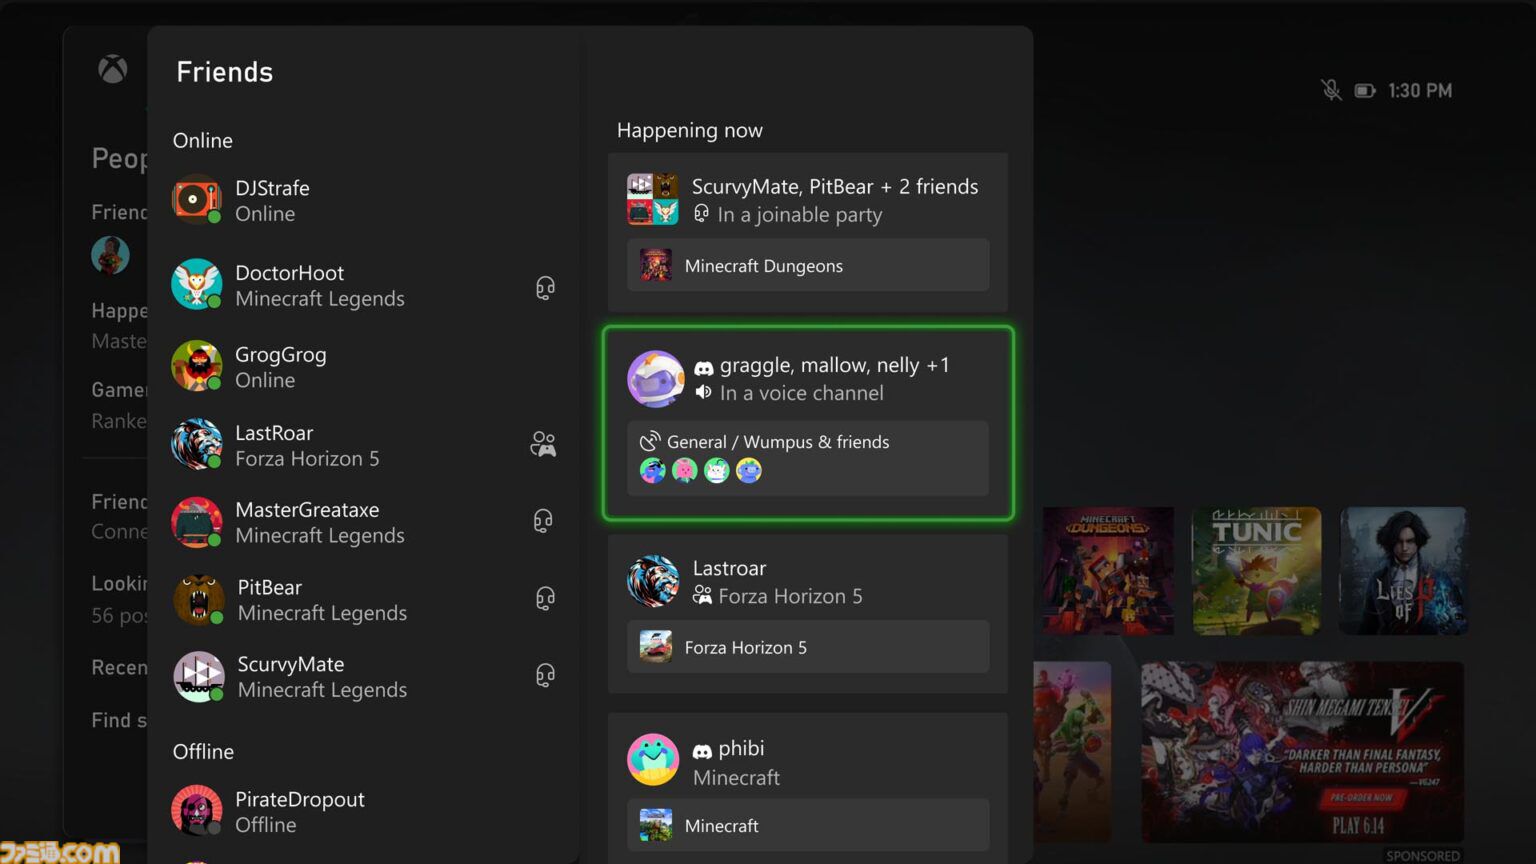The width and height of the screenshot is (1536, 864).
Task: Open MasterGreataxe's avatar
Action: click(196, 521)
